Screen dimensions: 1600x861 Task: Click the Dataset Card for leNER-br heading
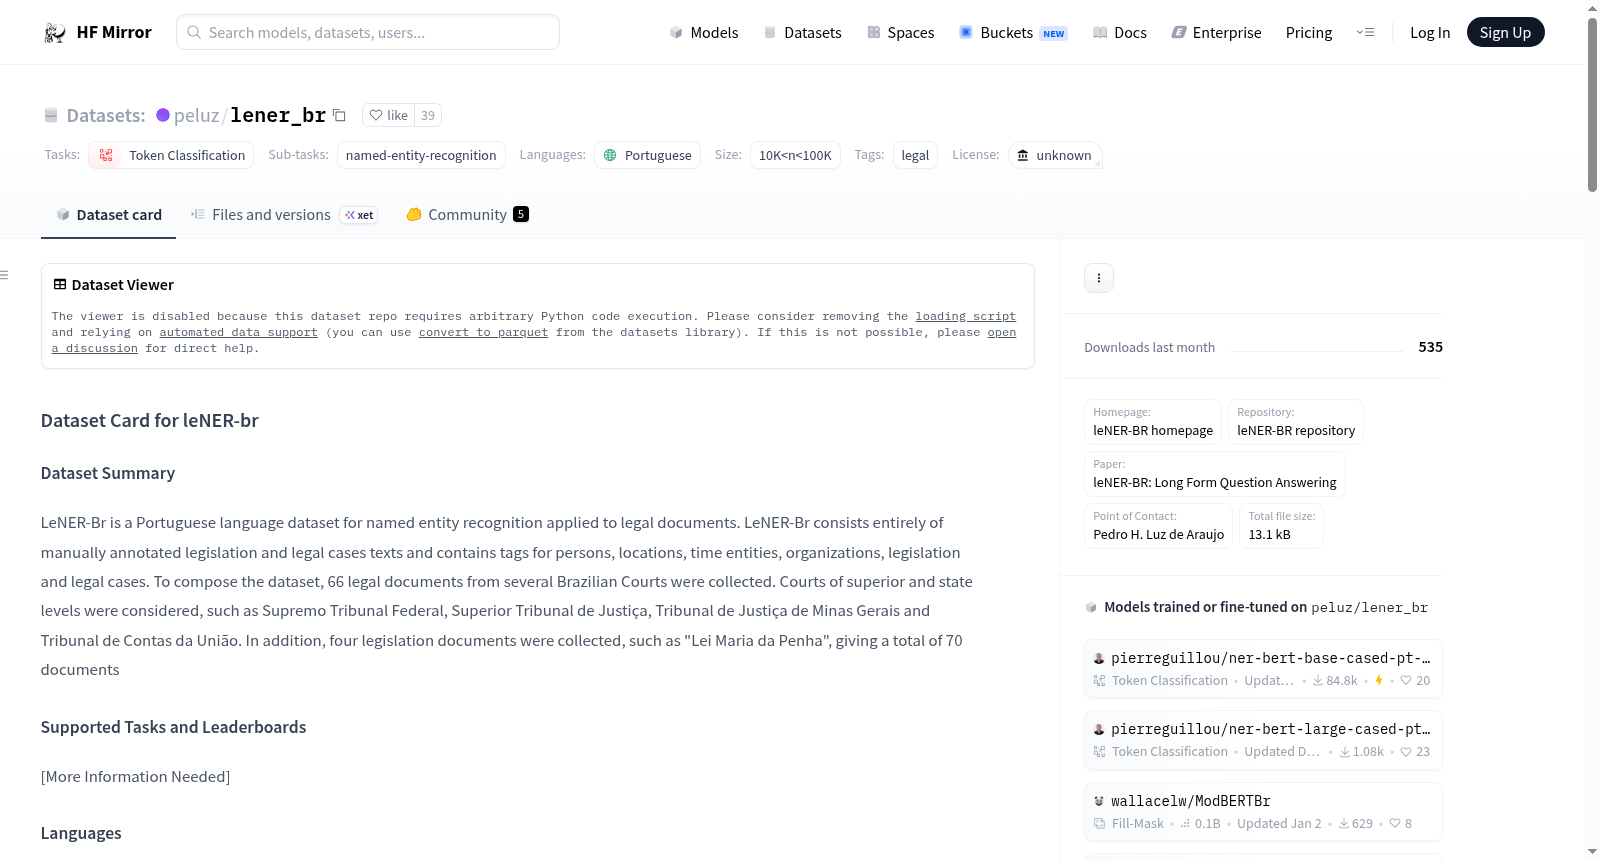(x=150, y=421)
